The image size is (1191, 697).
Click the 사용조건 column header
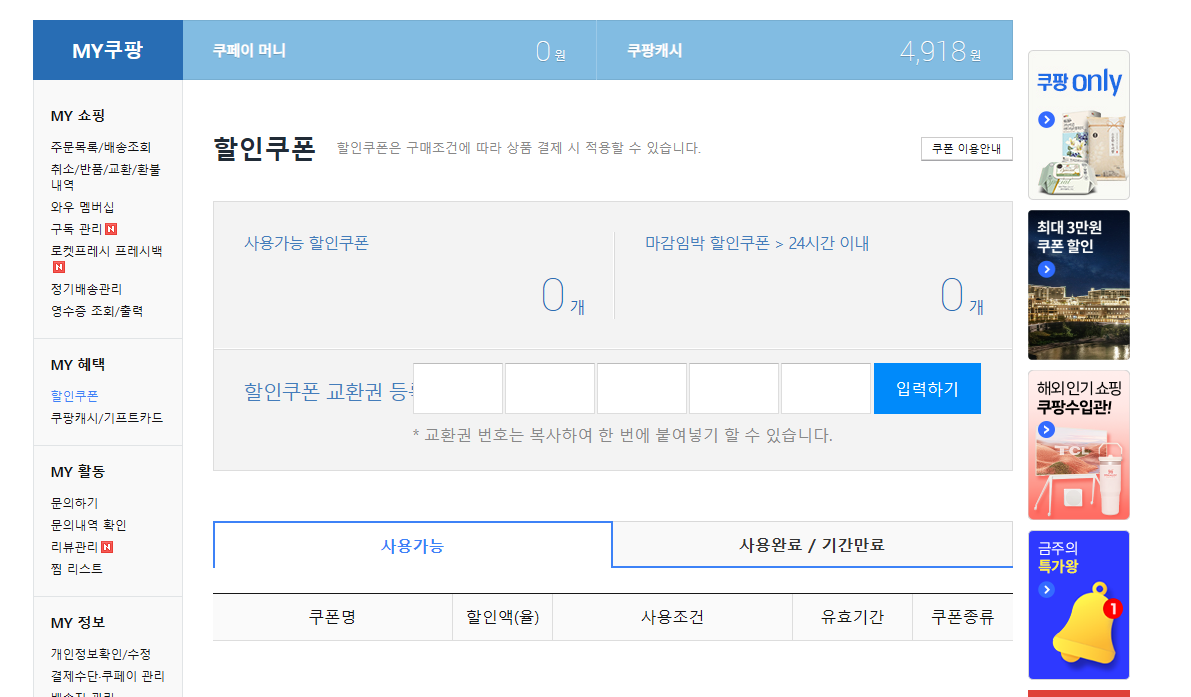[672, 617]
